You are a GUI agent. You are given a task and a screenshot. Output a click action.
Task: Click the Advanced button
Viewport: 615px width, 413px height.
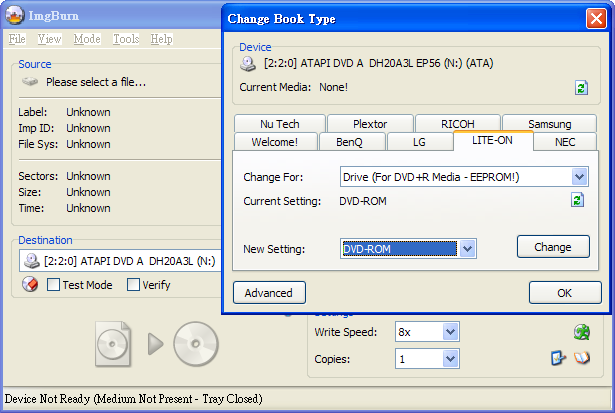coord(269,293)
